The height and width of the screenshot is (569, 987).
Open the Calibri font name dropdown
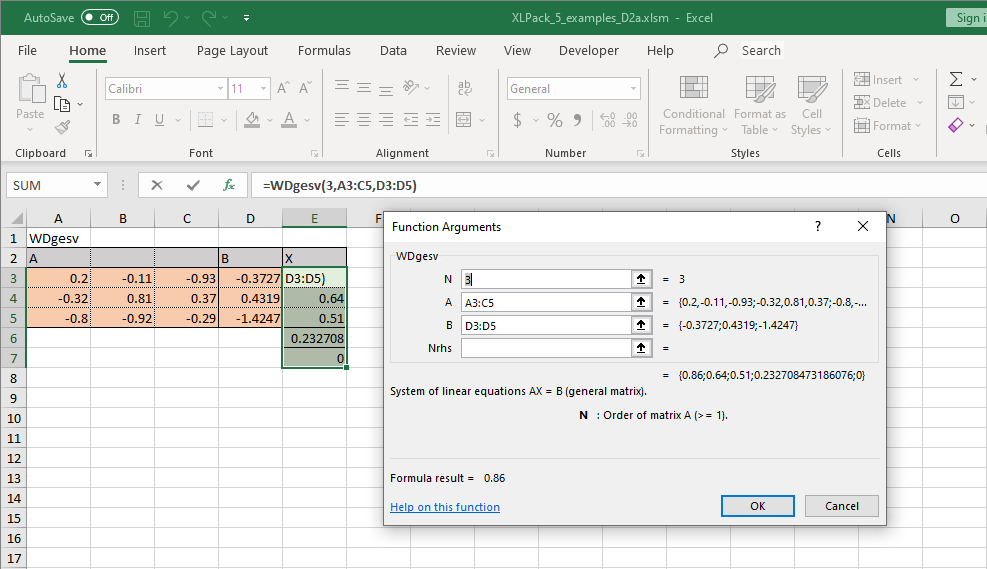pyautogui.click(x=220, y=89)
